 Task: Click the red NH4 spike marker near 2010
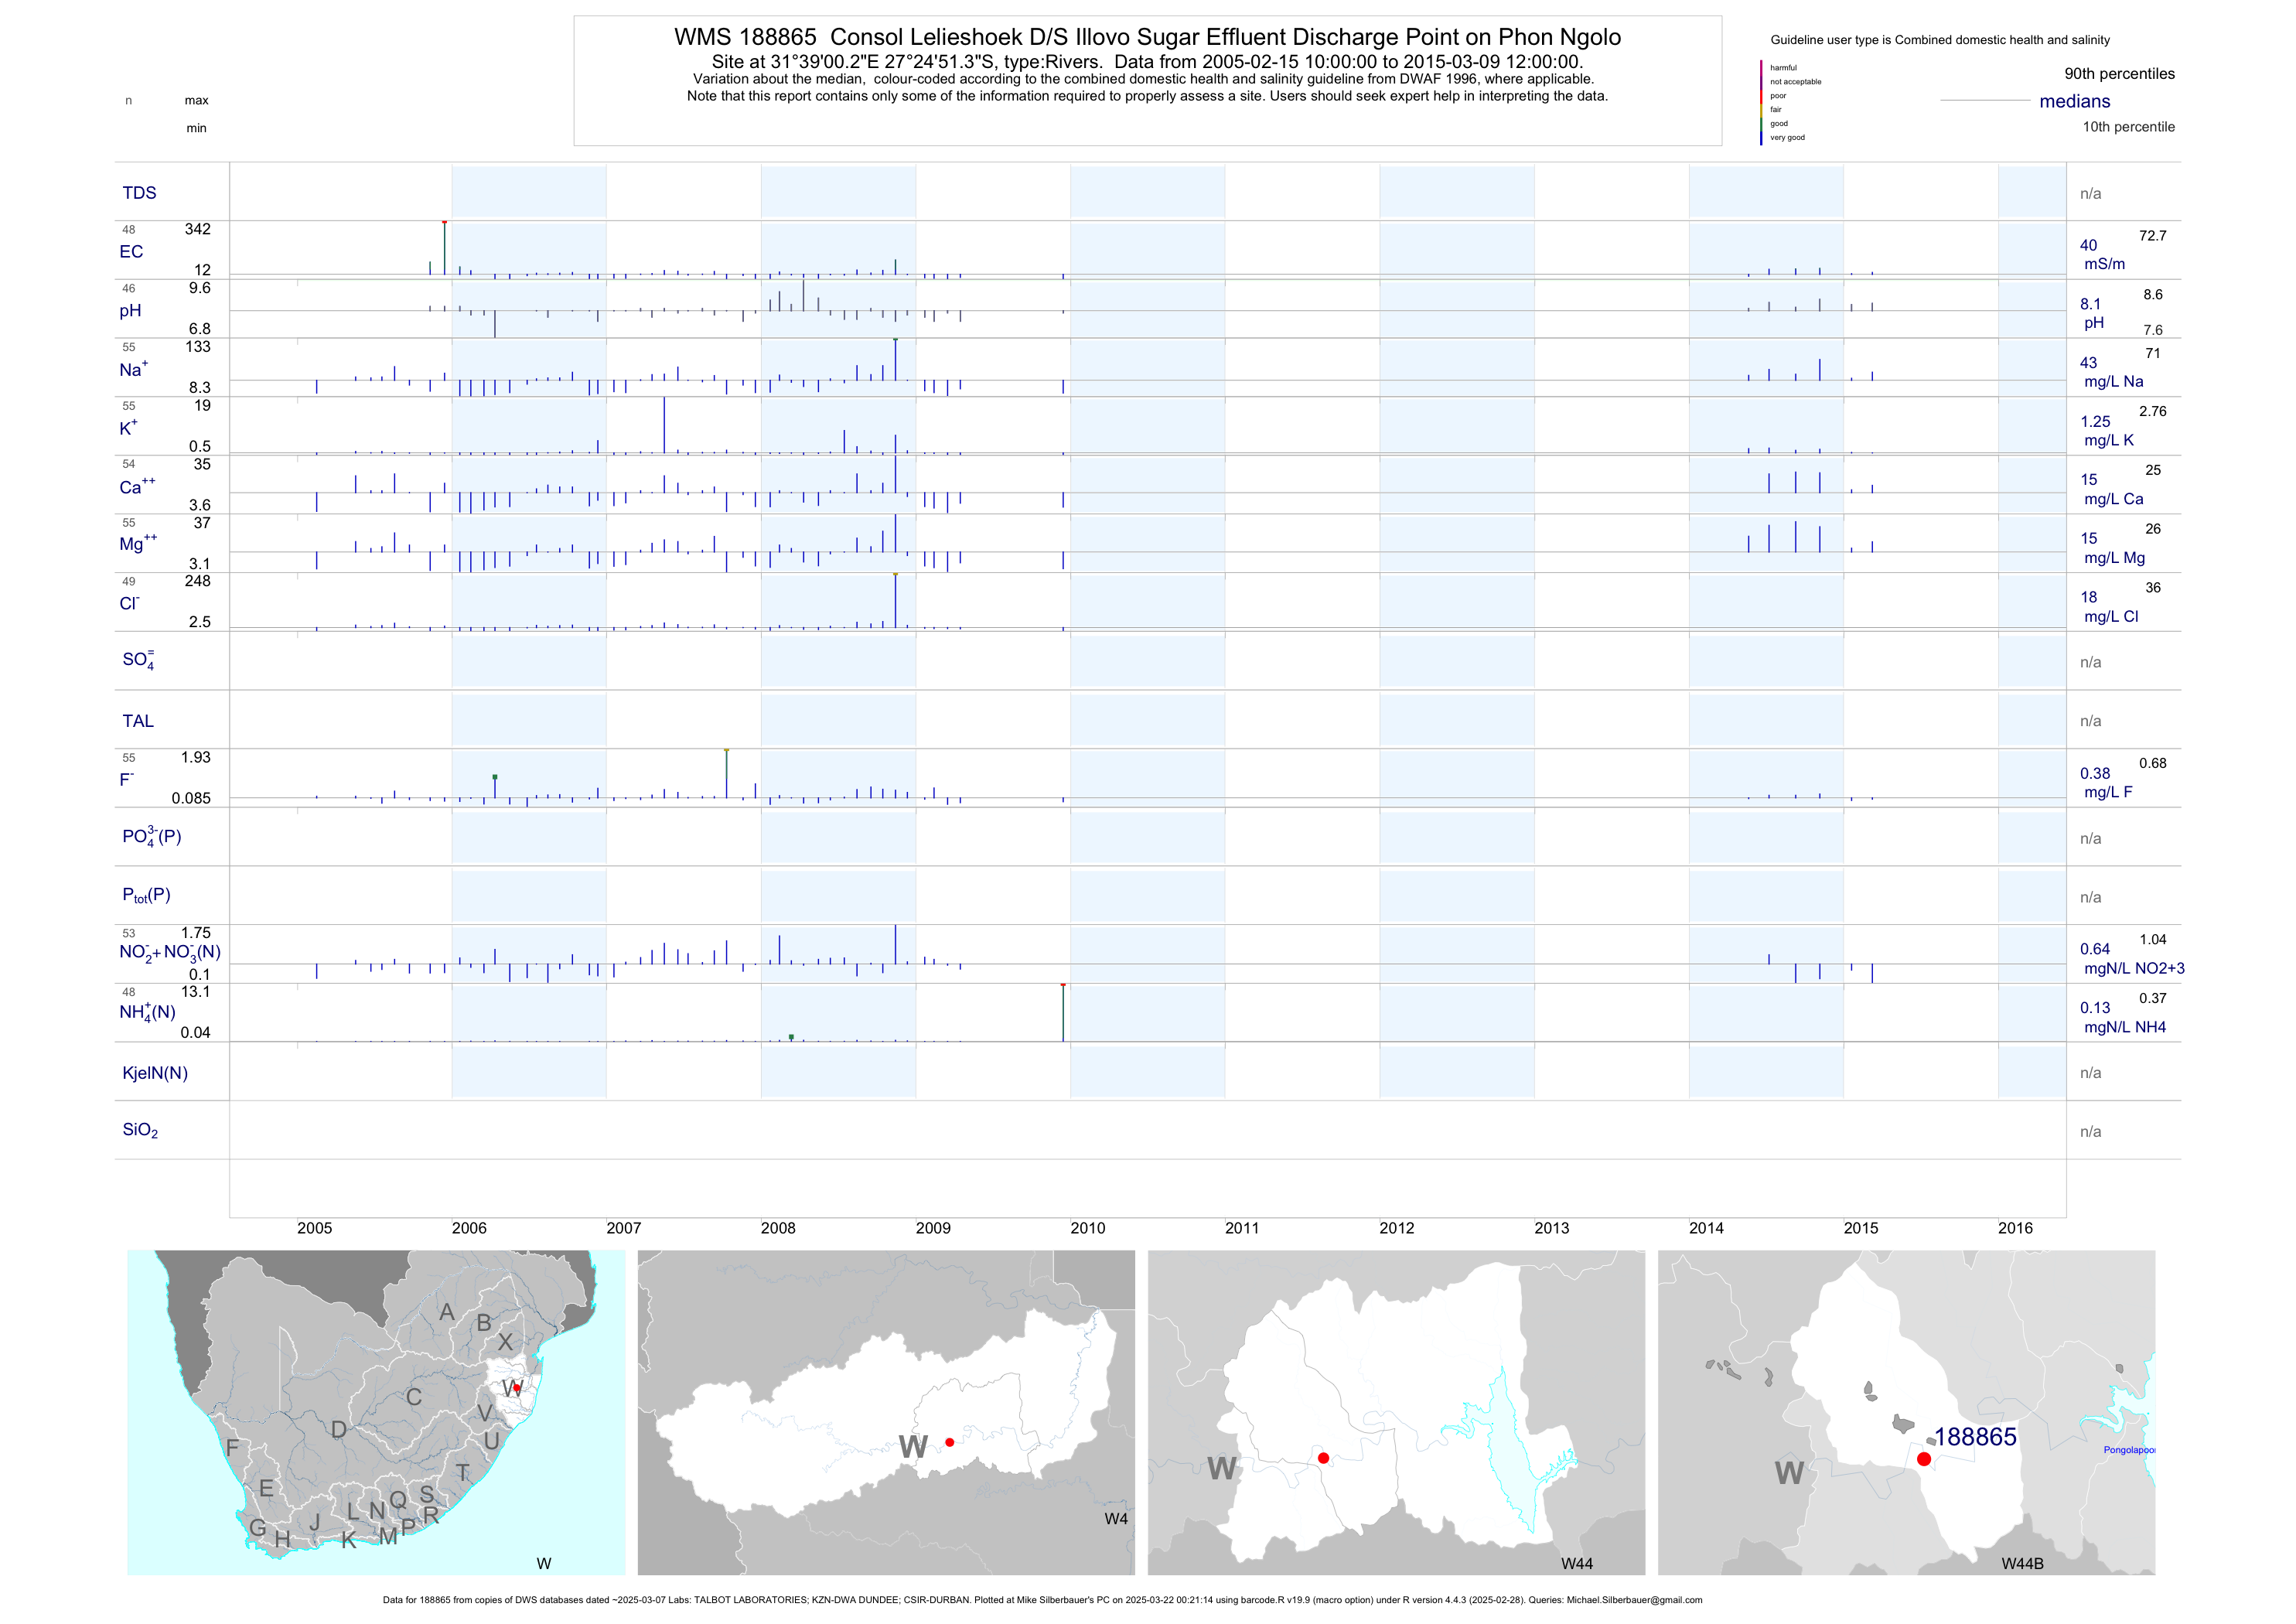(x=1063, y=986)
